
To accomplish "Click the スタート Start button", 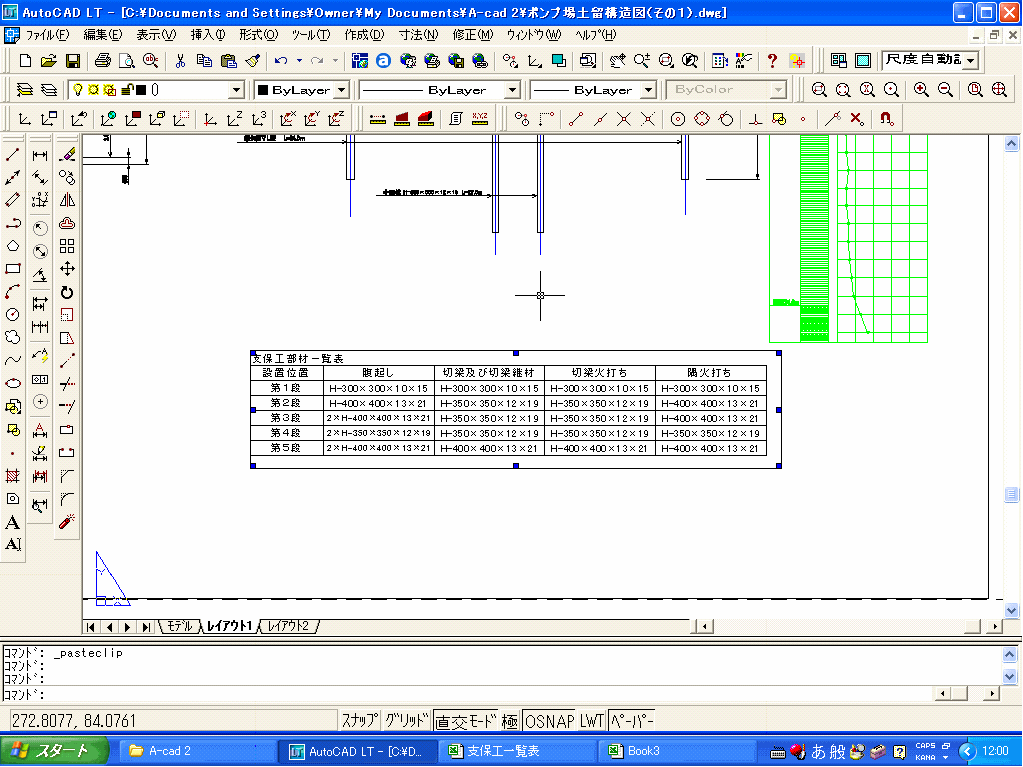I will point(55,751).
